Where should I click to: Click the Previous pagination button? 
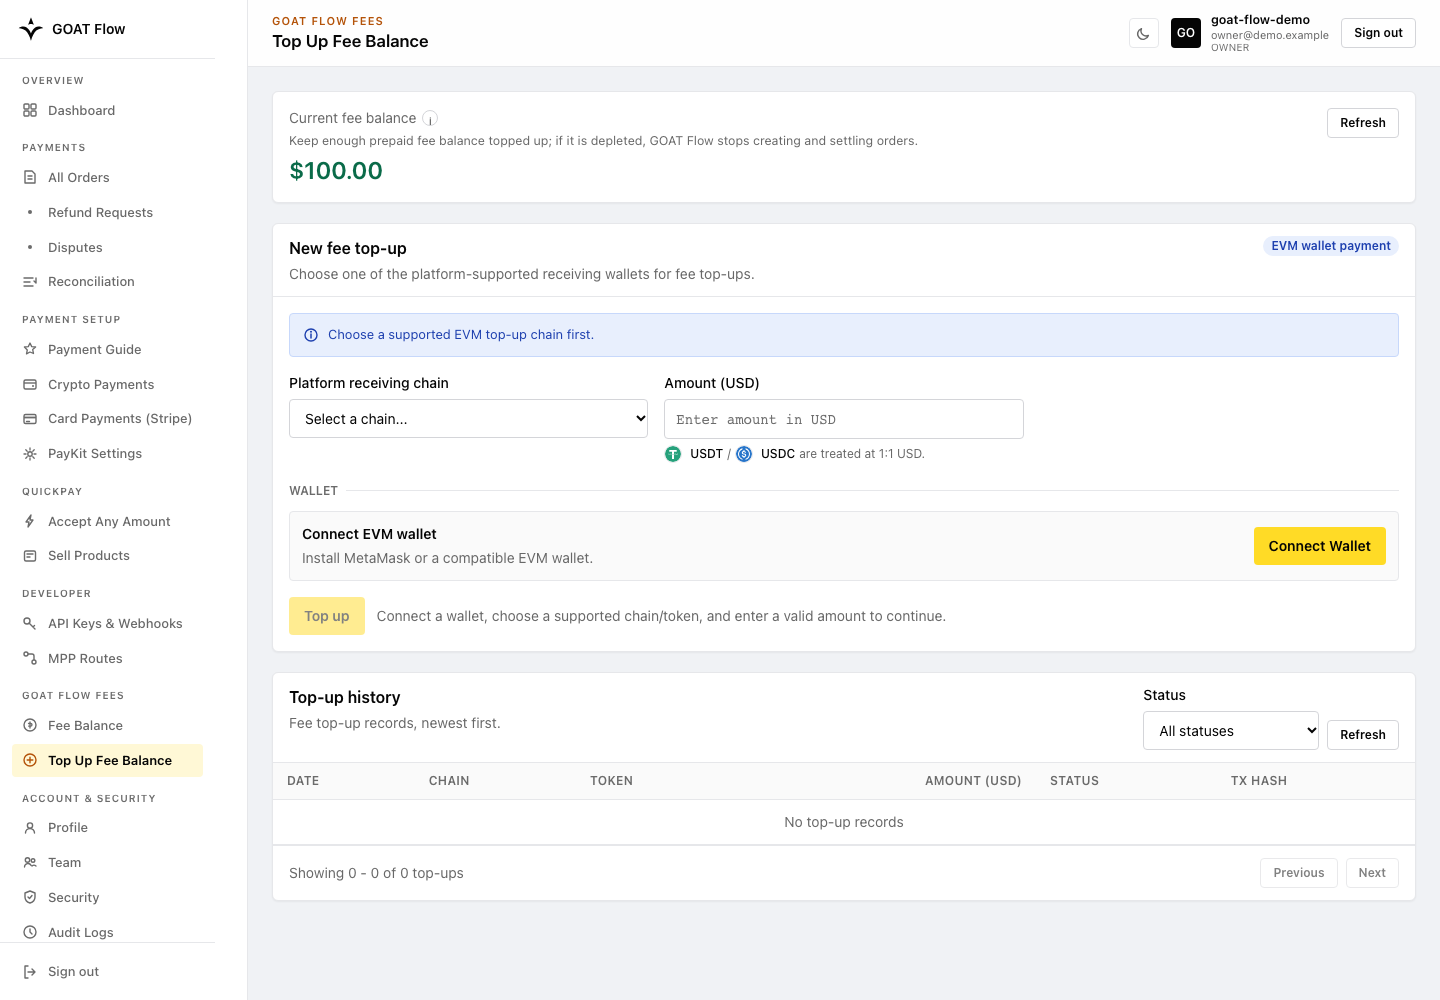(1298, 873)
